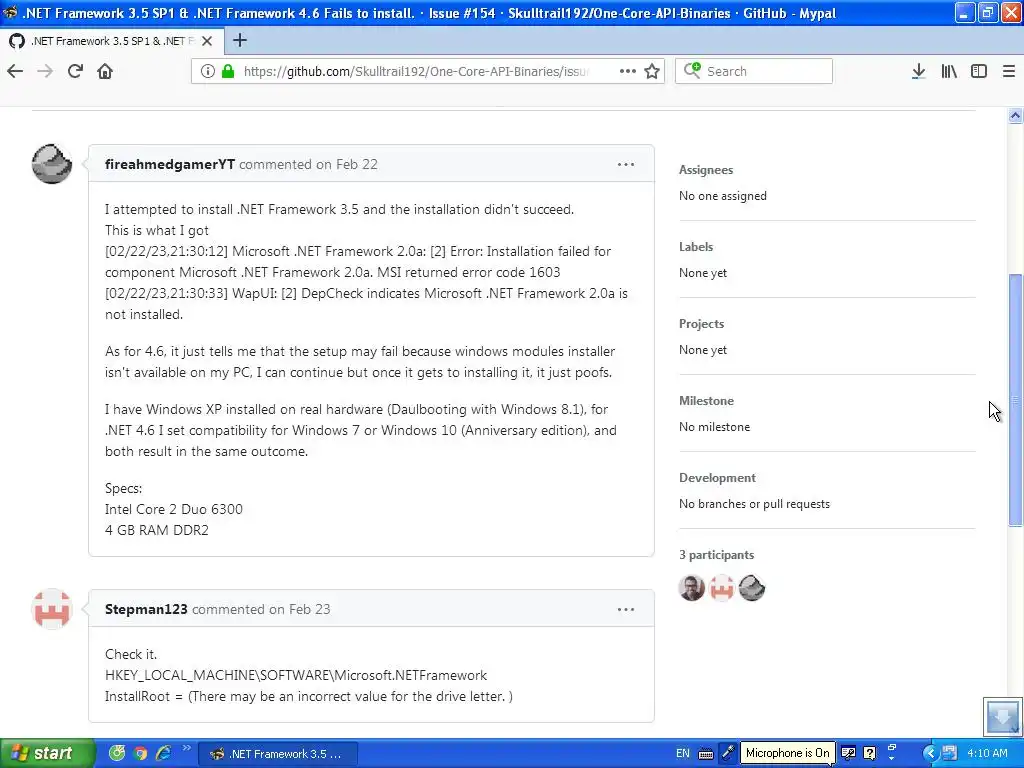Image resolution: width=1024 pixels, height=768 pixels.
Task: Launch Chrome from quick launch
Action: pyautogui.click(x=140, y=754)
